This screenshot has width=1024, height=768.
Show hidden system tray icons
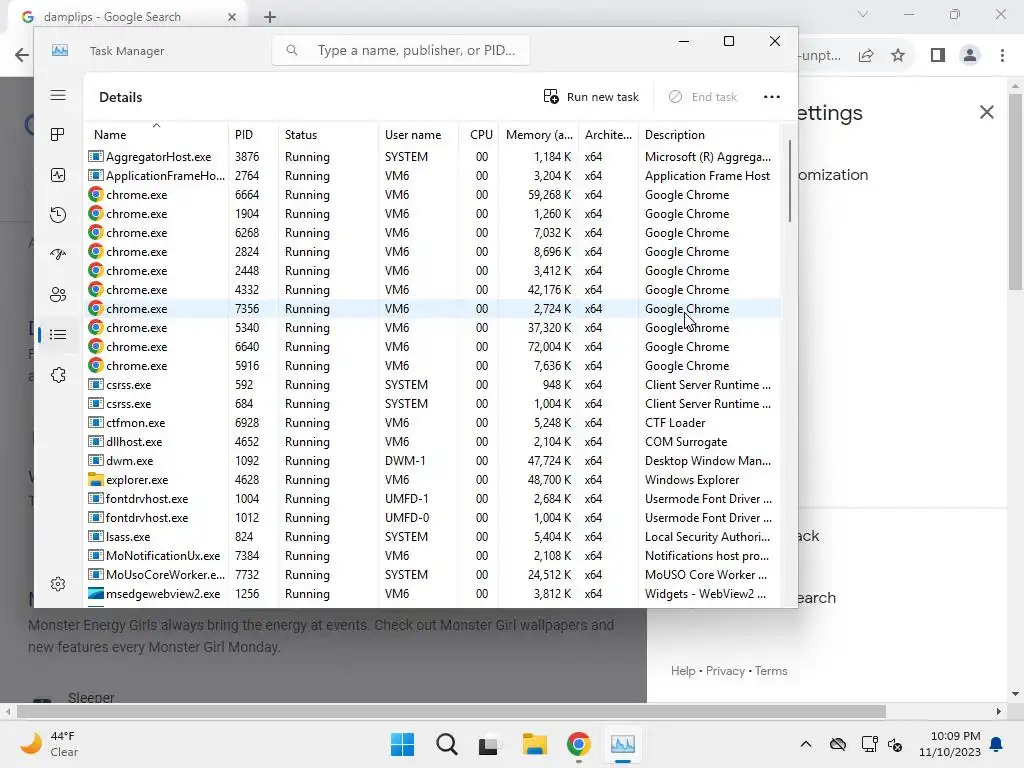pos(806,744)
